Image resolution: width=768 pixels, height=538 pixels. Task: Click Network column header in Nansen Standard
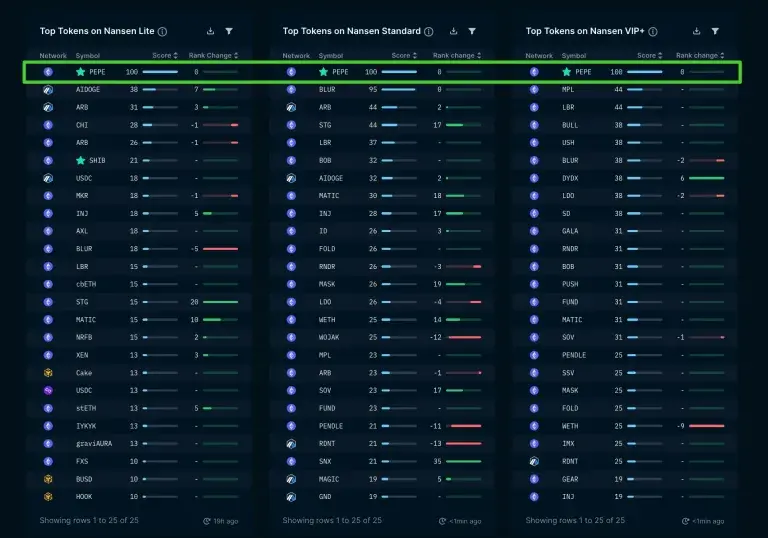pyautogui.click(x=296, y=56)
